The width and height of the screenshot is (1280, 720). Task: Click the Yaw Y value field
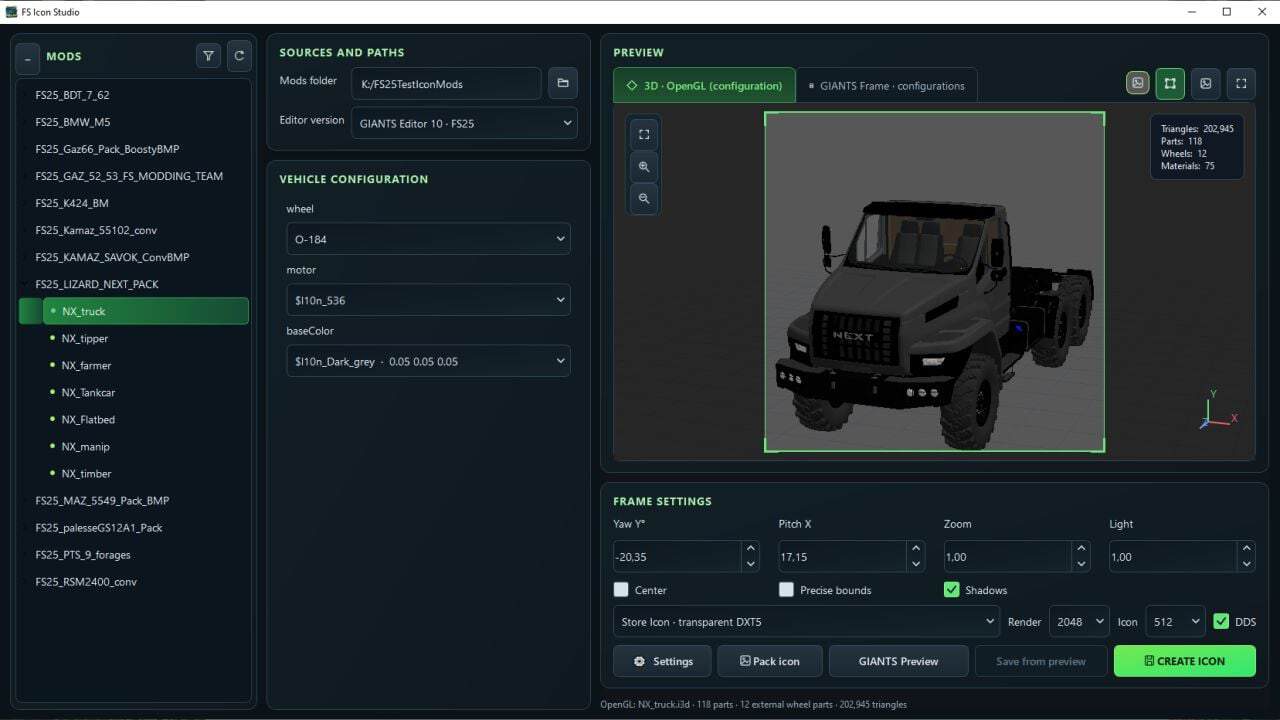[x=677, y=557]
